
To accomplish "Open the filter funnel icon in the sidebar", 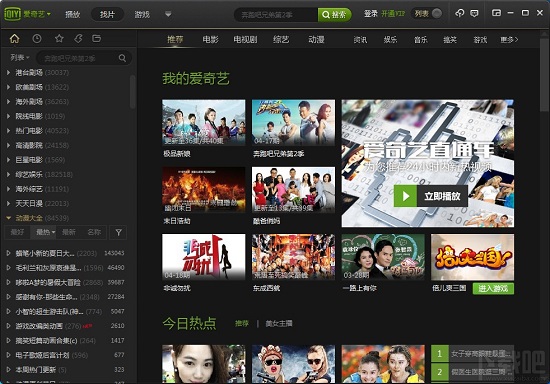I will click(119, 232).
